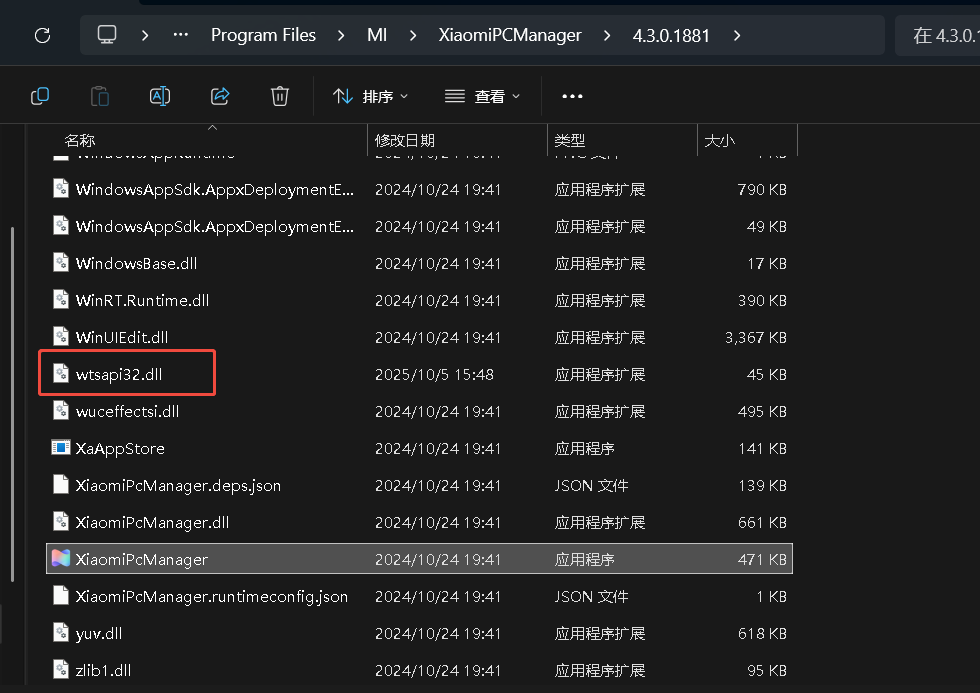Click the Rename toolbar icon
Screen dimensions: 980x693
pyautogui.click(x=160, y=96)
